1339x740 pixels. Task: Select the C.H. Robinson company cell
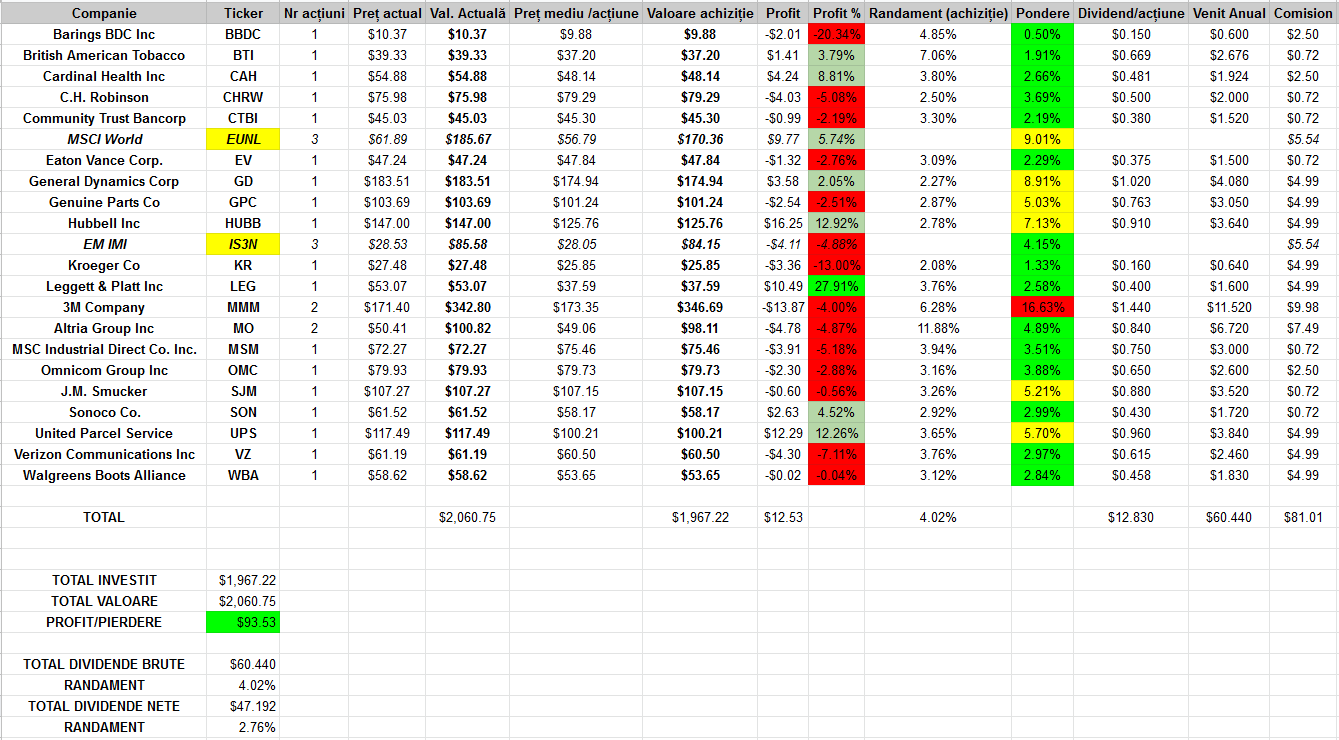(x=104, y=97)
